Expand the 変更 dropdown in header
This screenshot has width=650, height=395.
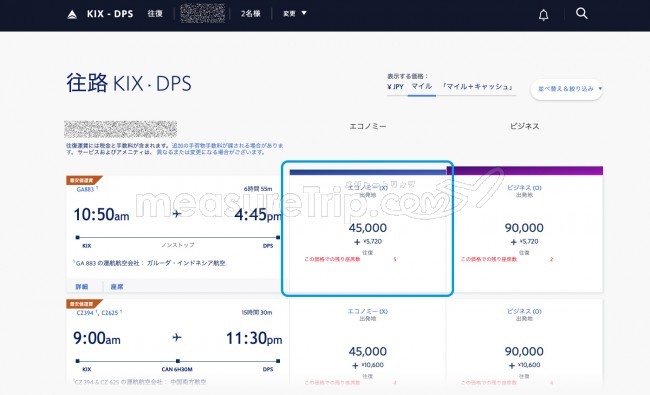tap(295, 14)
